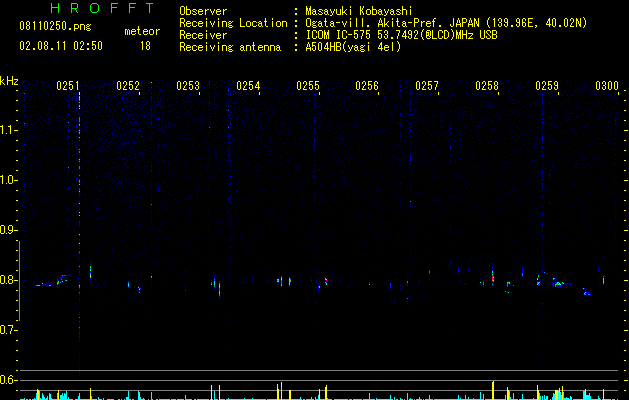Viewport: 629px width, 400px height.
Task: Click the 0256 time marker
Action: 367,86
